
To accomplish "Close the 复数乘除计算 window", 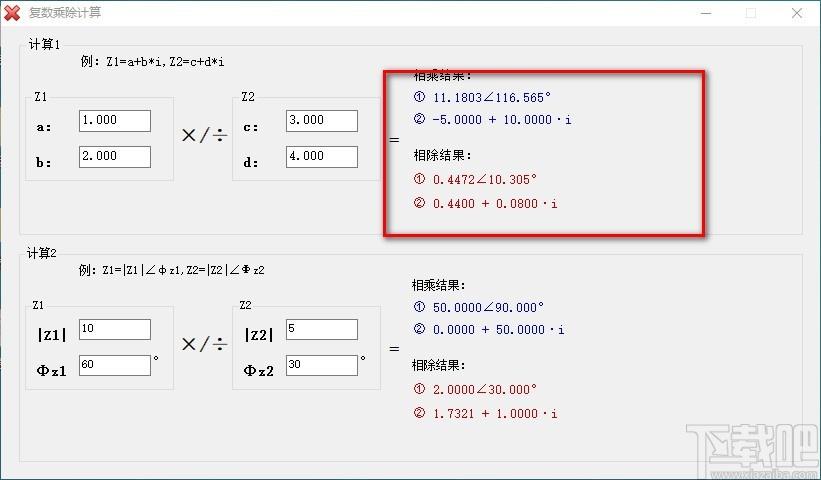I will (x=797, y=13).
